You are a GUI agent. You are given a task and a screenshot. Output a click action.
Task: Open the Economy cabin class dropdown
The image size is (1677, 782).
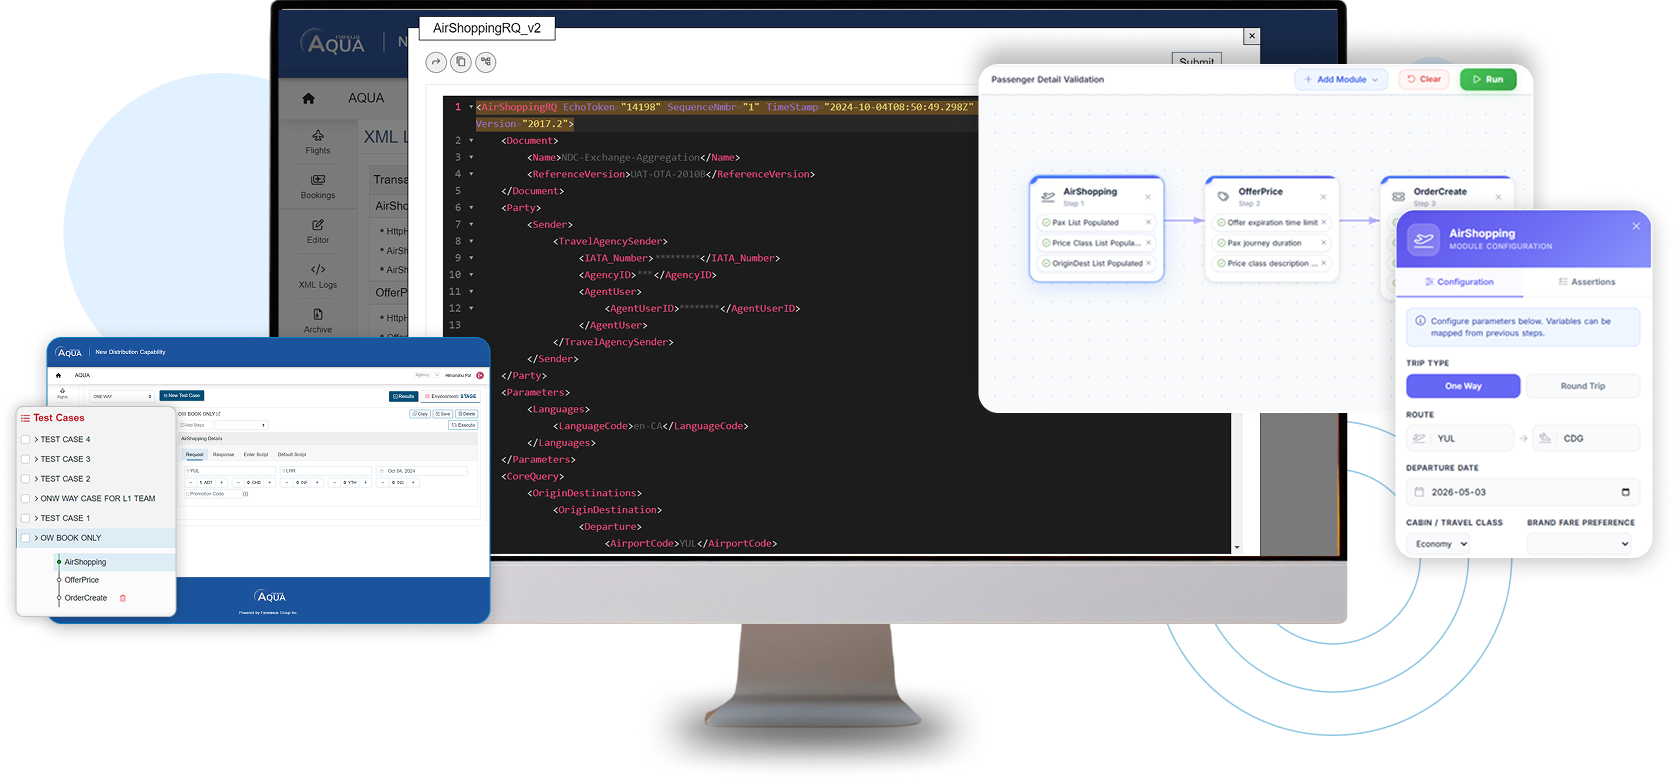coord(1440,544)
